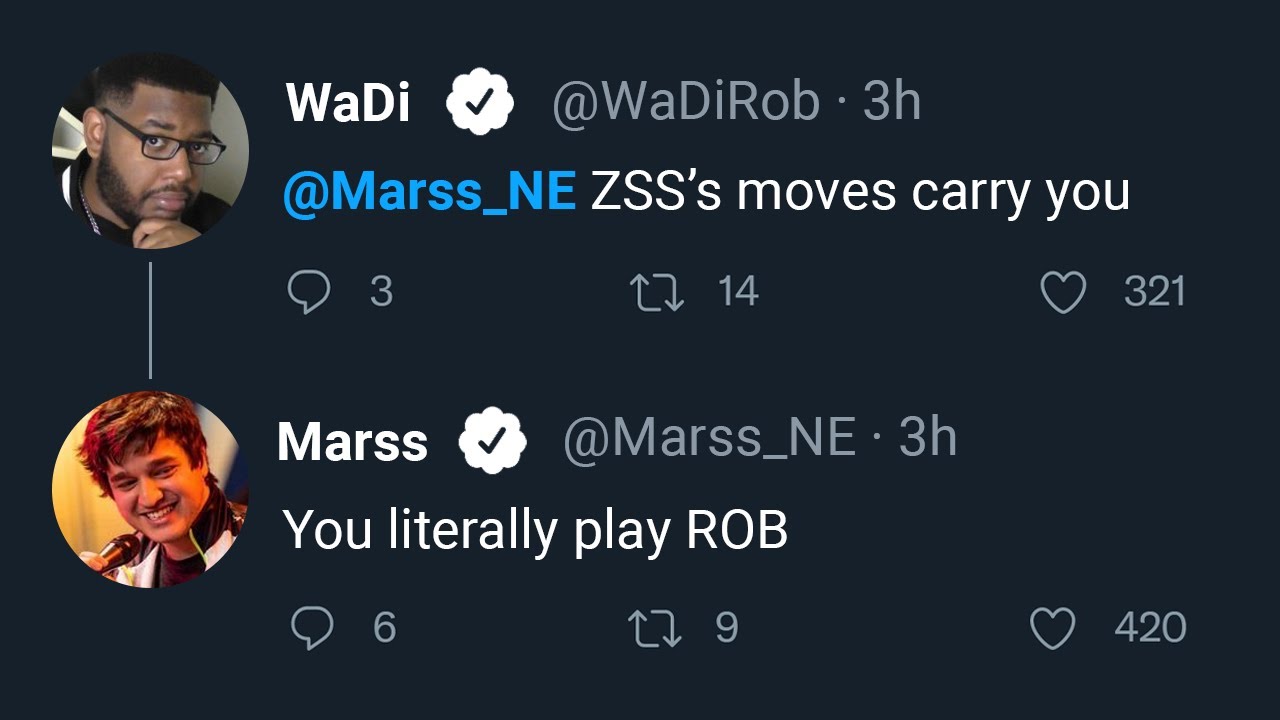The image size is (1280, 720).
Task: Click the verified badge next to Marss
Action: click(x=492, y=441)
